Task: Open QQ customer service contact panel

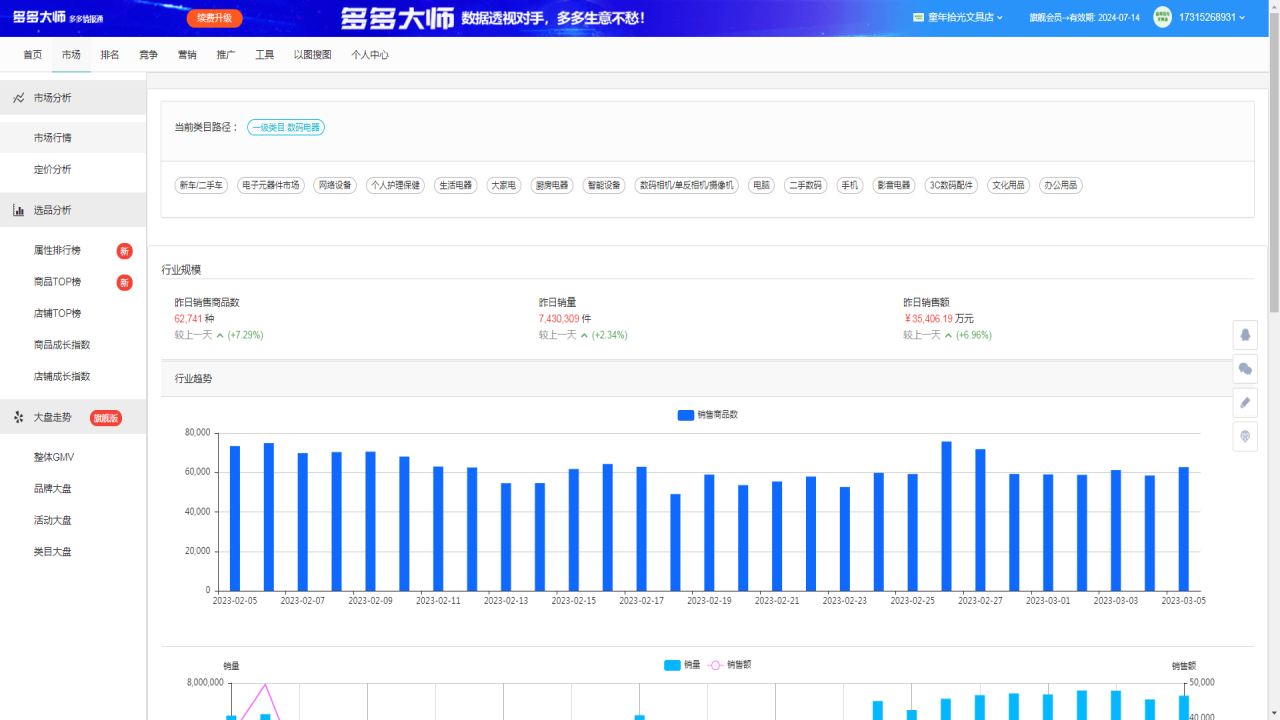Action: pyautogui.click(x=1245, y=335)
